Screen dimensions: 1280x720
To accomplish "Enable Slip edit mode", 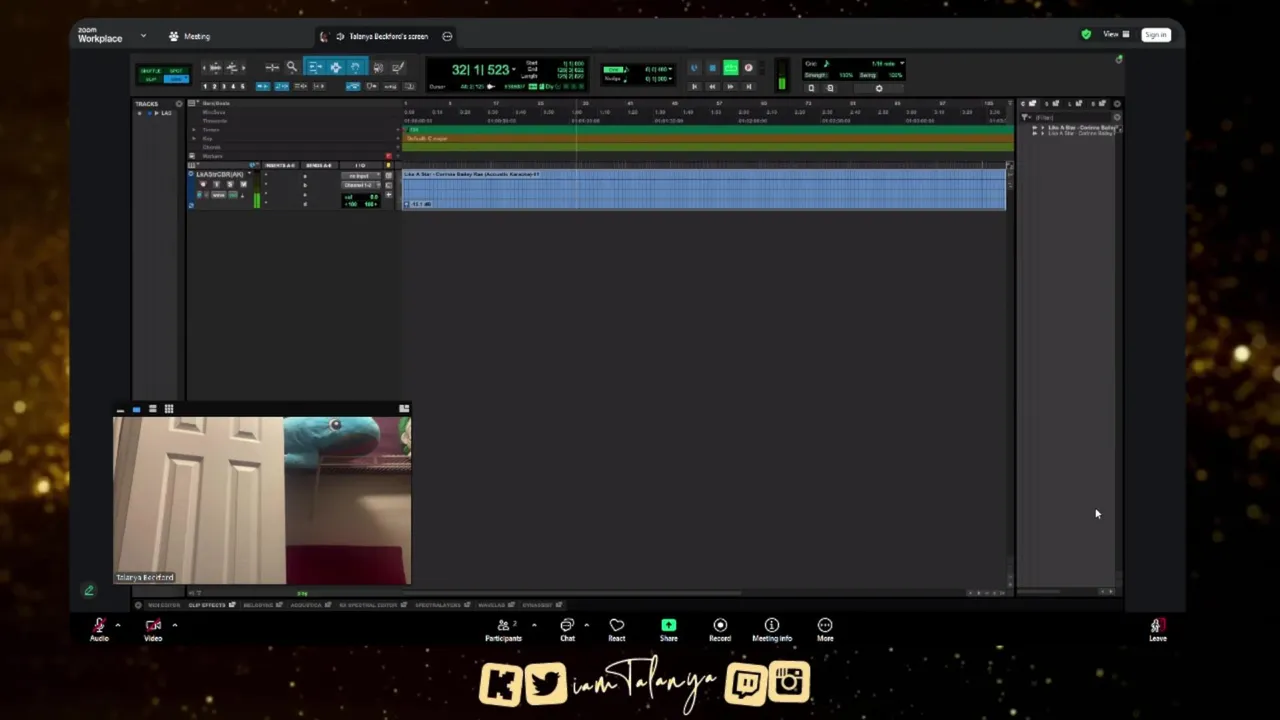I will click(150, 79).
